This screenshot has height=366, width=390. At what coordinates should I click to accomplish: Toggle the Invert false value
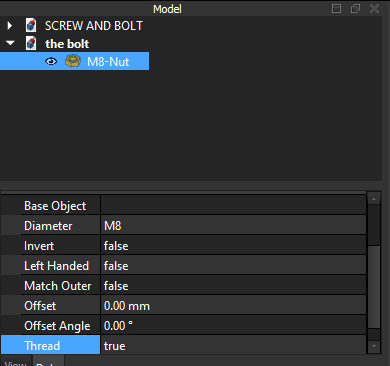pyautogui.click(x=233, y=246)
